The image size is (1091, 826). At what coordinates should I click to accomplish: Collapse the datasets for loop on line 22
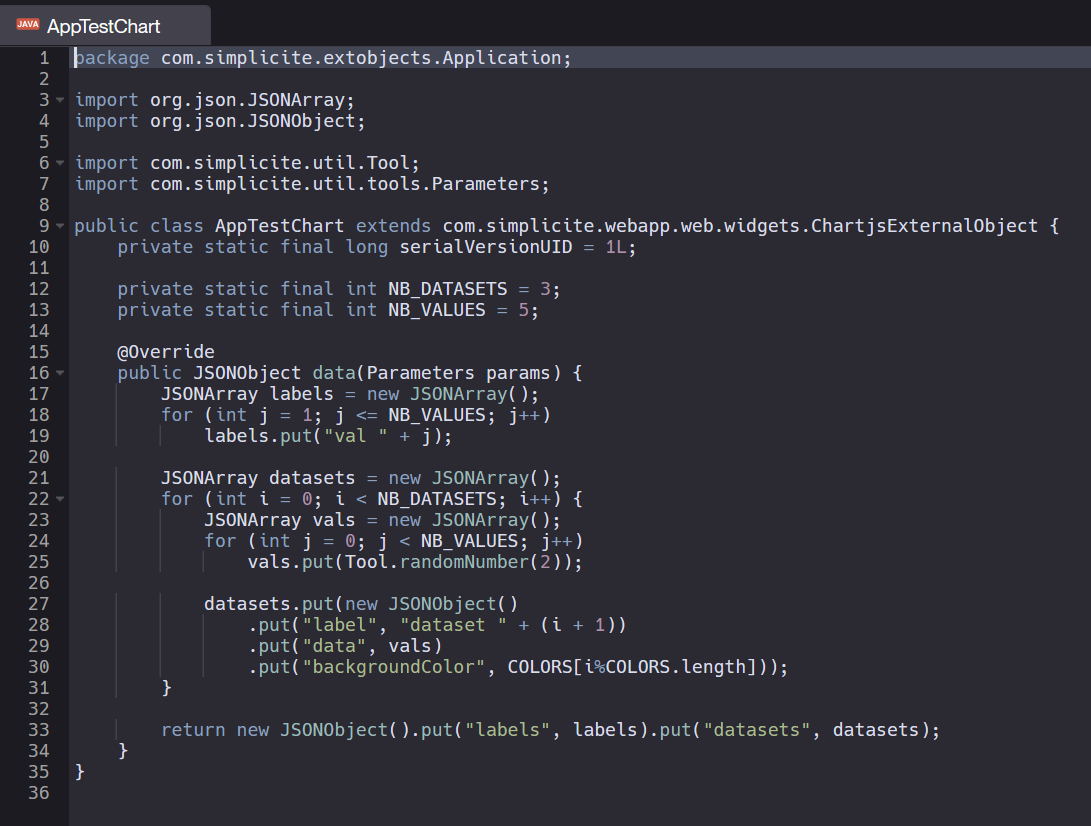click(61, 499)
